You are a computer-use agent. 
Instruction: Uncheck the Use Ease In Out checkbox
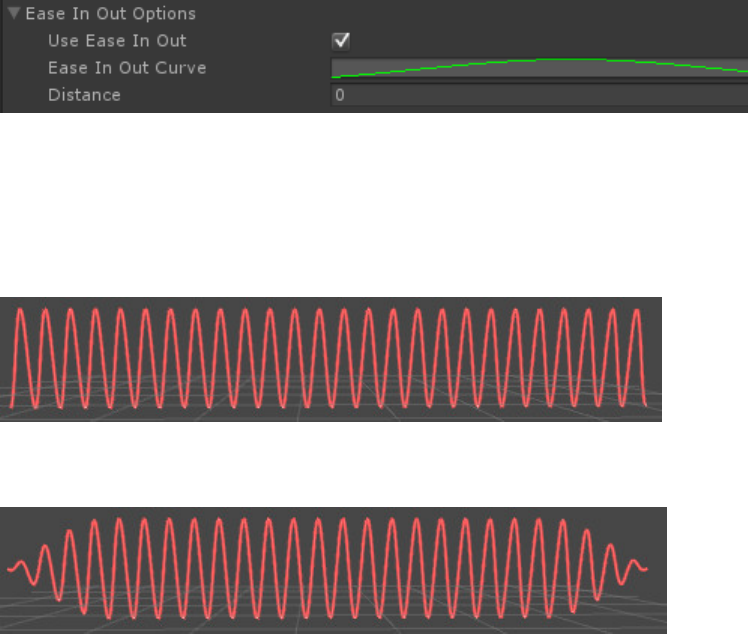341,41
